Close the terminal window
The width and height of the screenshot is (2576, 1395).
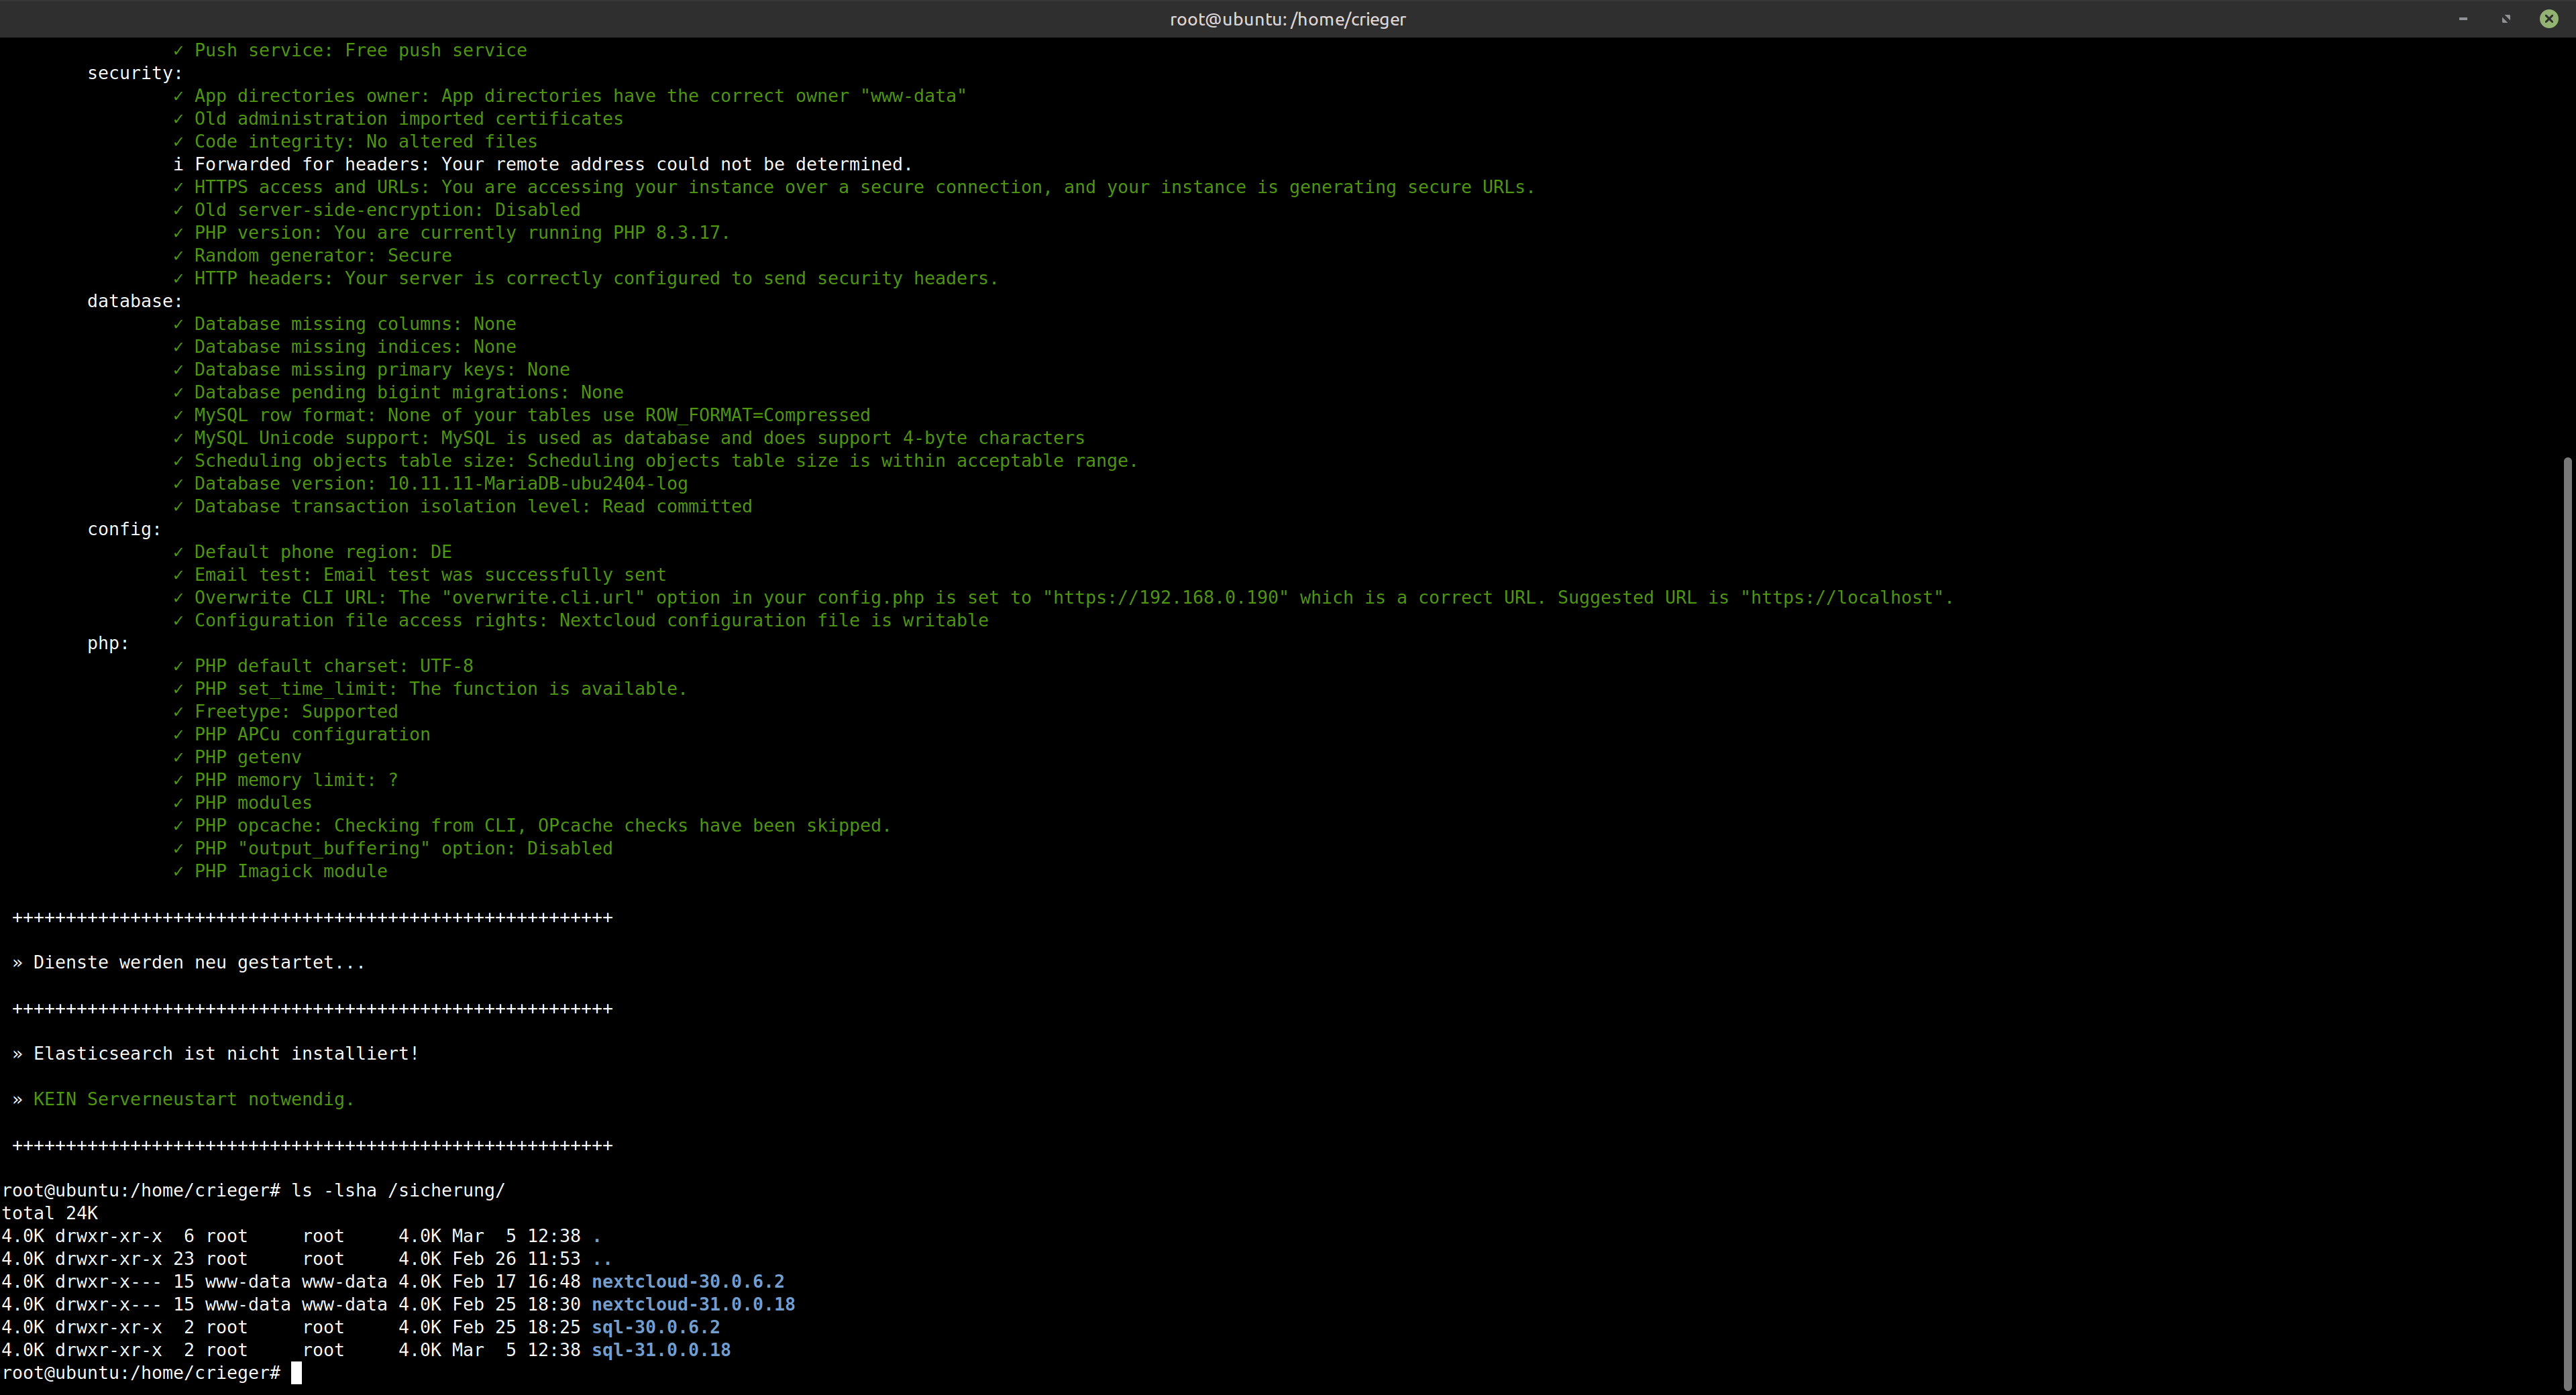[2549, 19]
